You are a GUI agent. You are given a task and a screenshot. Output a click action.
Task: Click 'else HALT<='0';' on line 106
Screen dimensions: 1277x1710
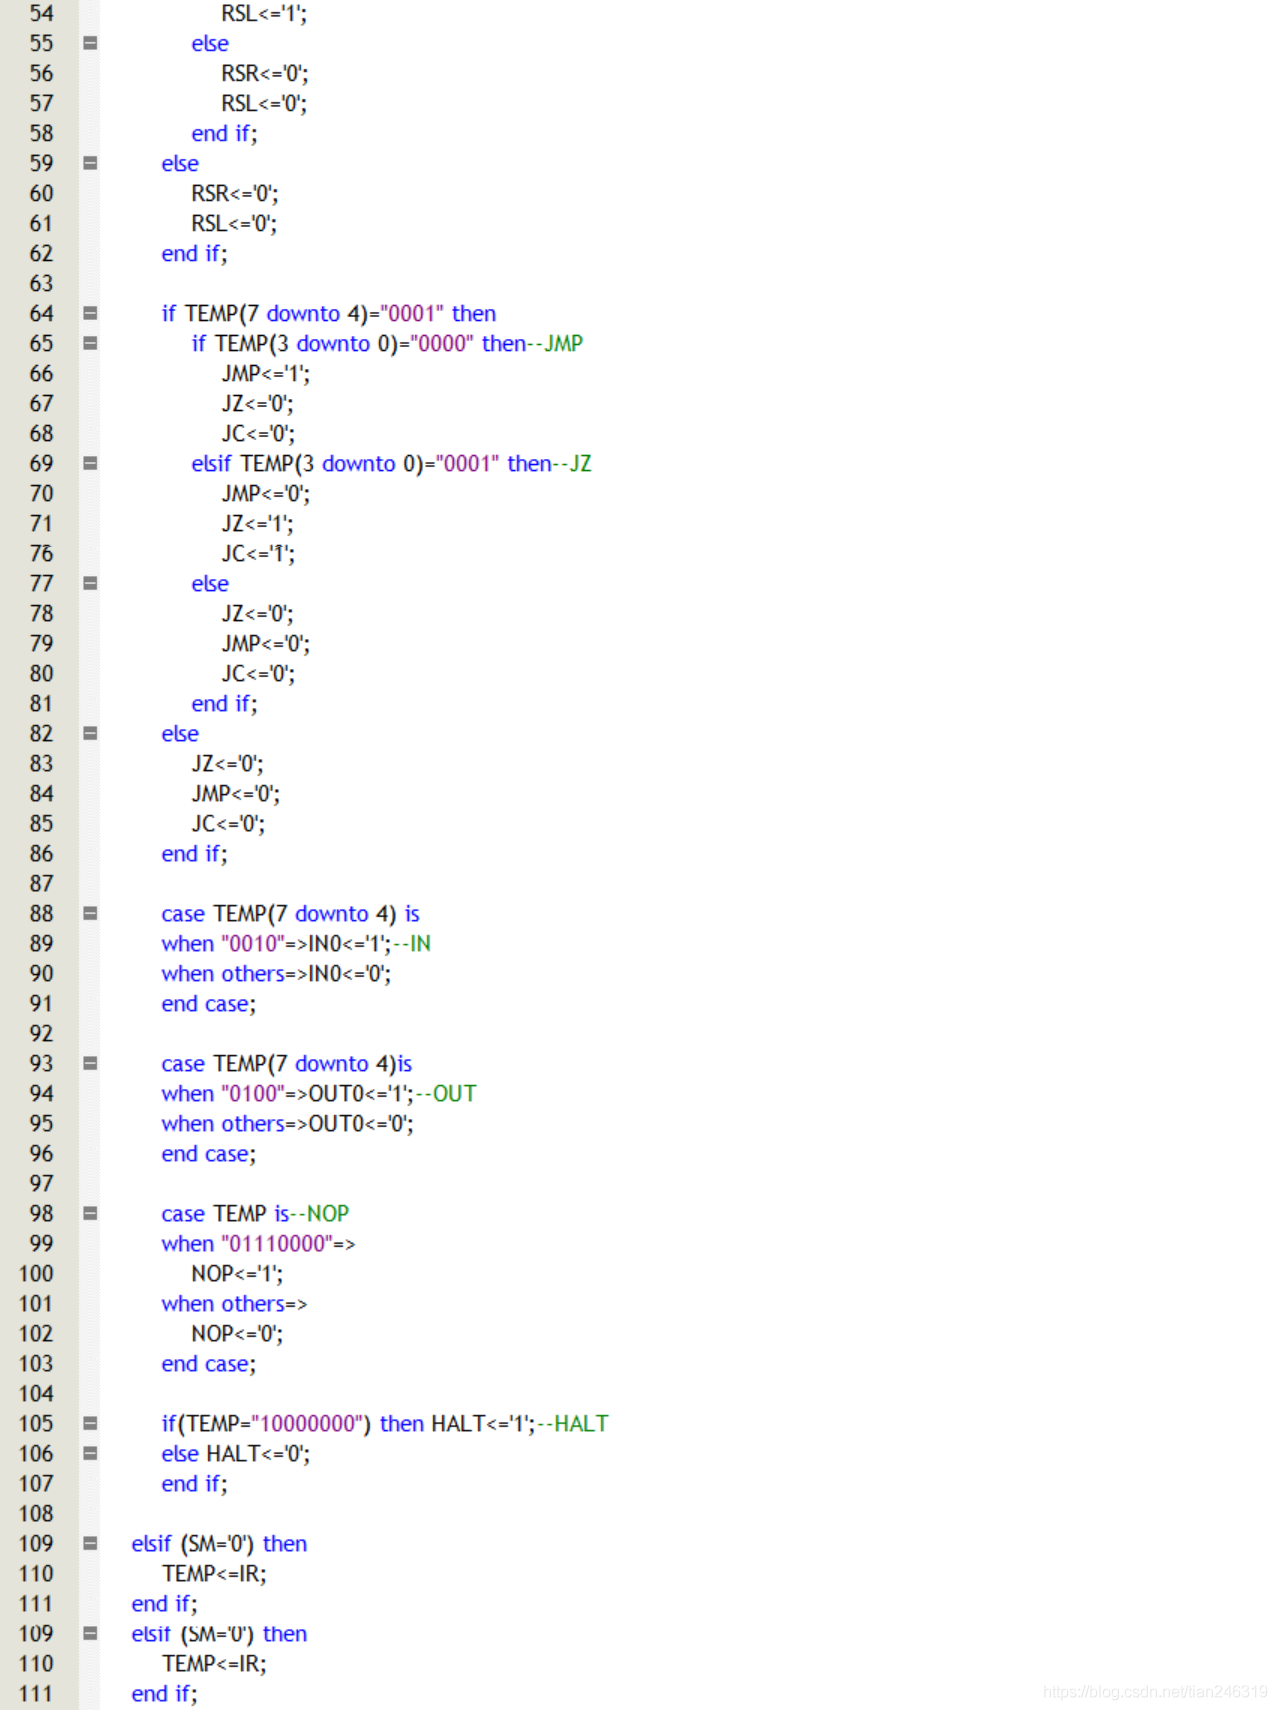(x=236, y=1454)
